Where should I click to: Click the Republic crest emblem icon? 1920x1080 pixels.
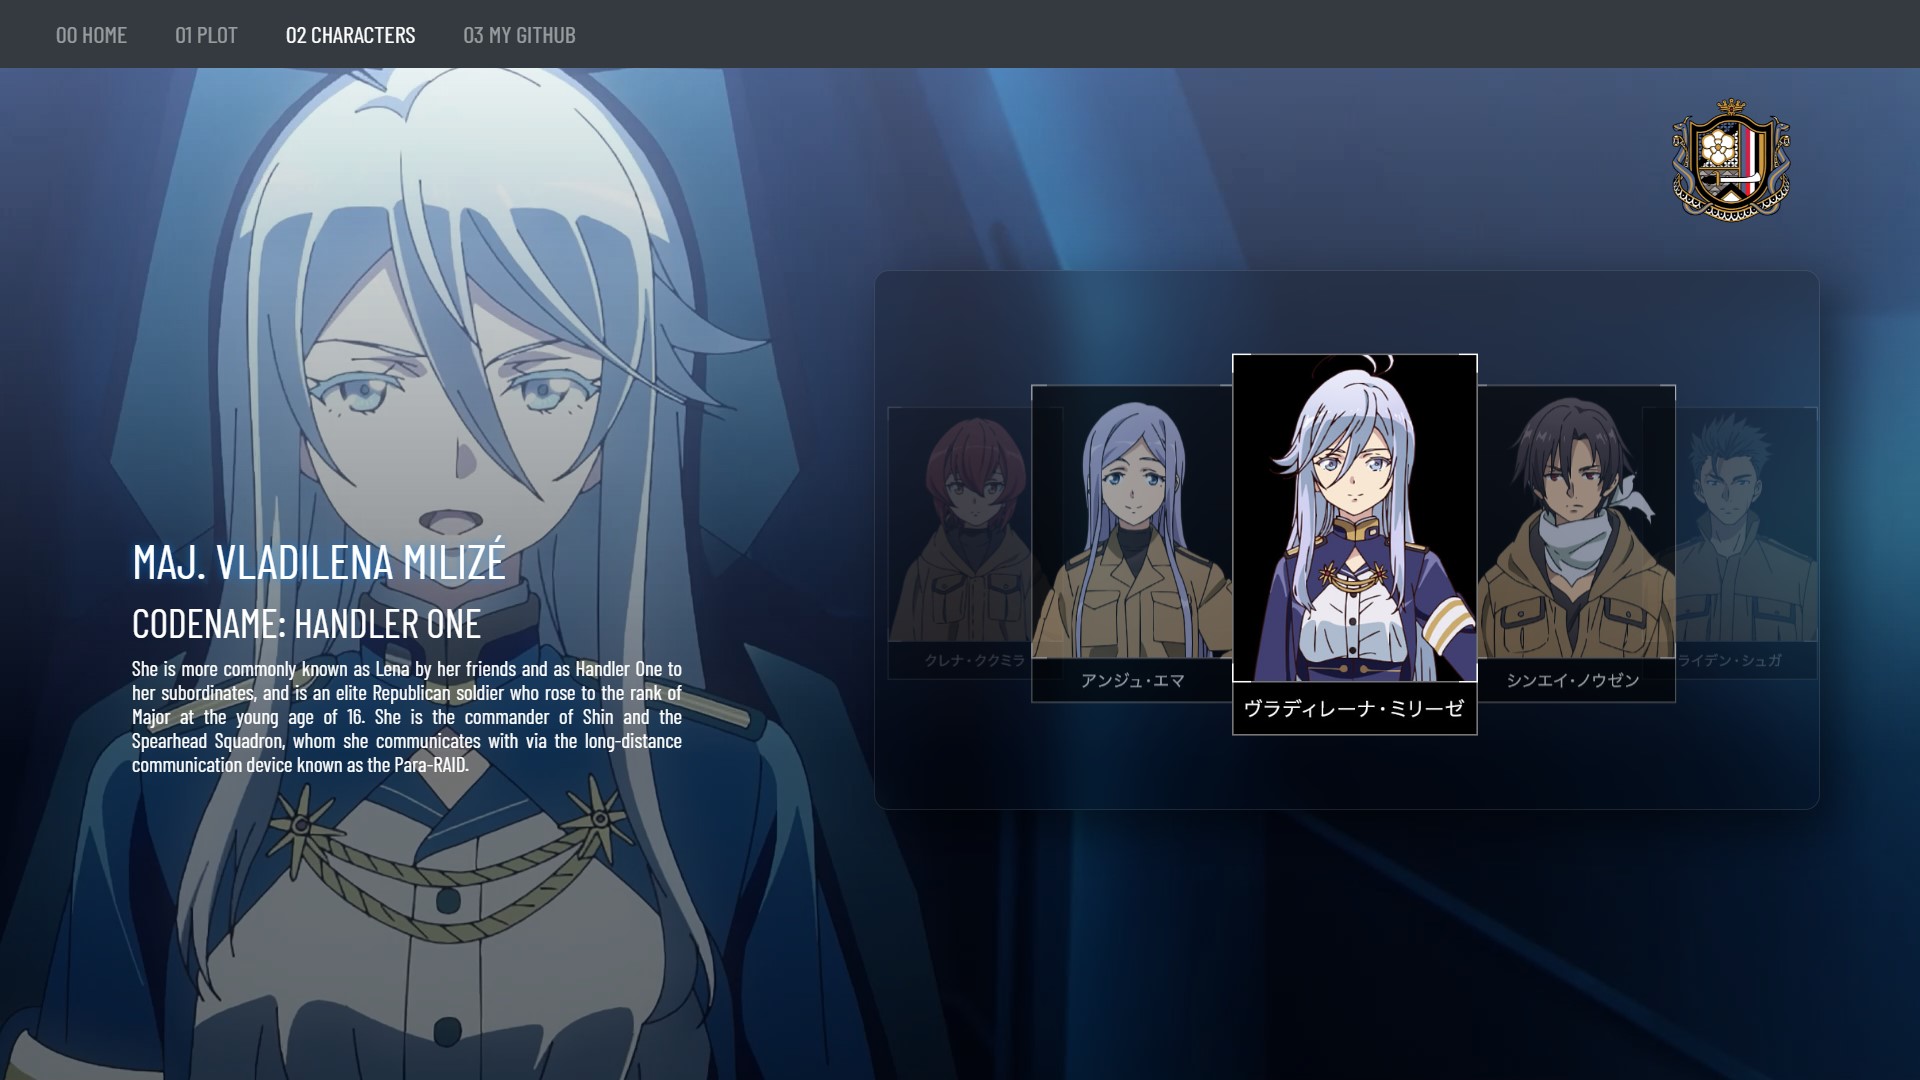click(x=1731, y=159)
